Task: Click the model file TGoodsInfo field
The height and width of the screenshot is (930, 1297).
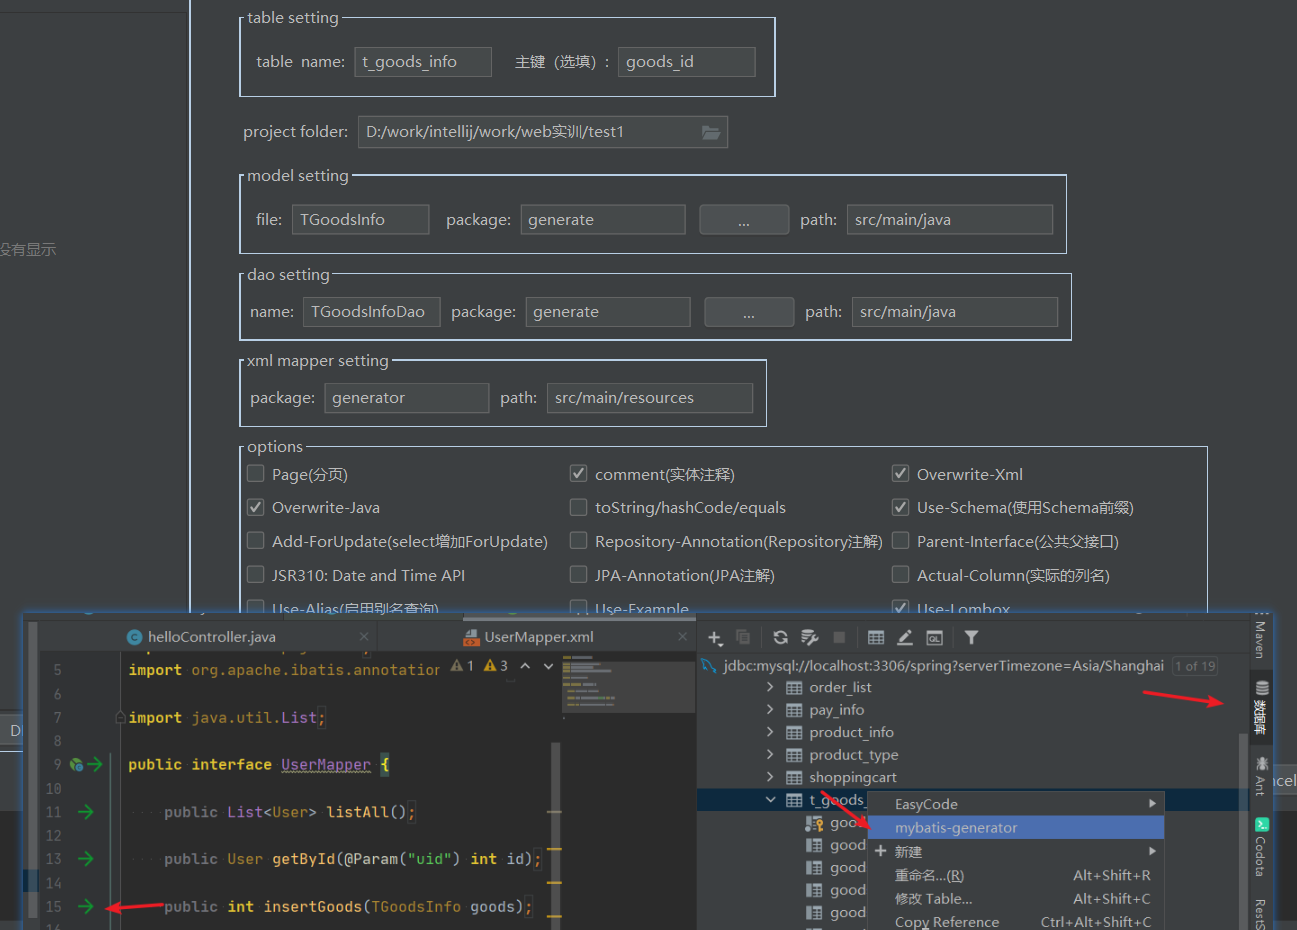Action: [x=361, y=220]
